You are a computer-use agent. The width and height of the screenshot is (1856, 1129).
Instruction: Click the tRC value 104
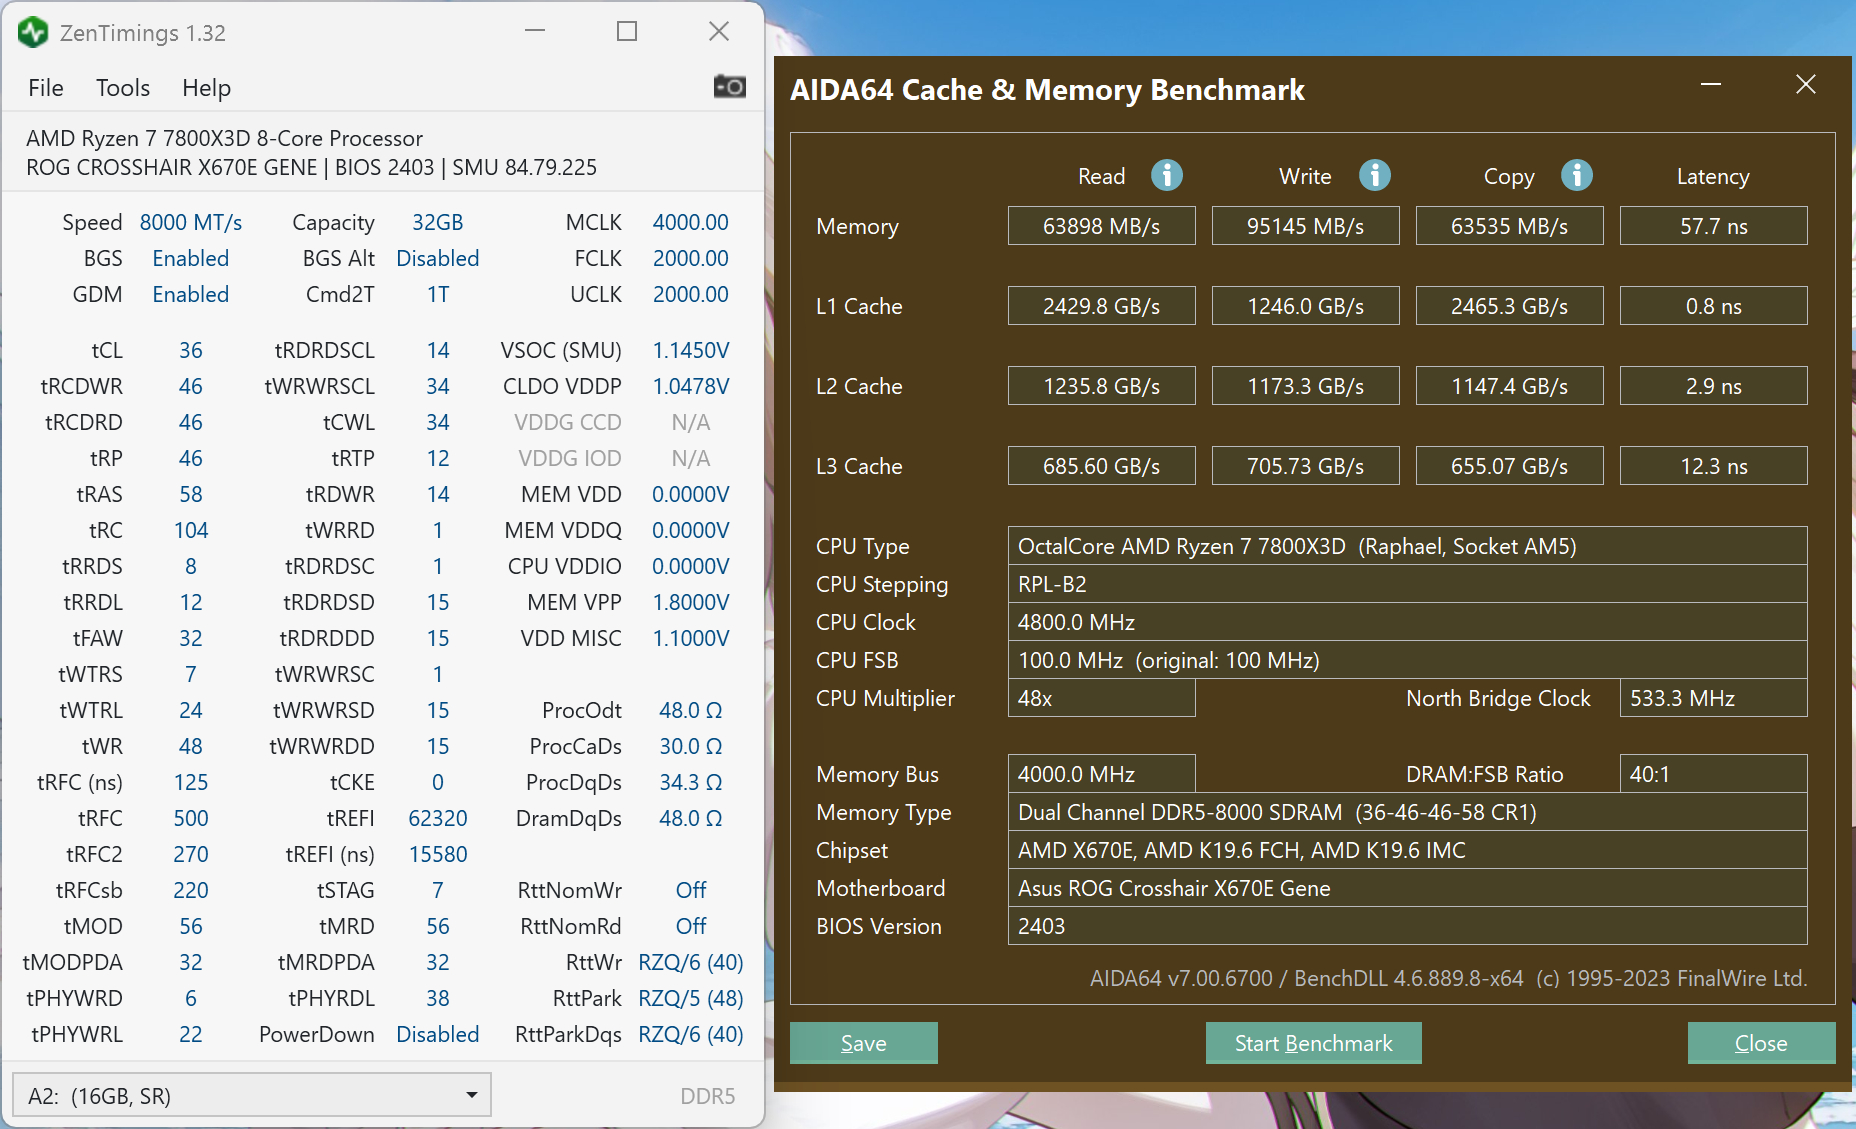pyautogui.click(x=190, y=530)
